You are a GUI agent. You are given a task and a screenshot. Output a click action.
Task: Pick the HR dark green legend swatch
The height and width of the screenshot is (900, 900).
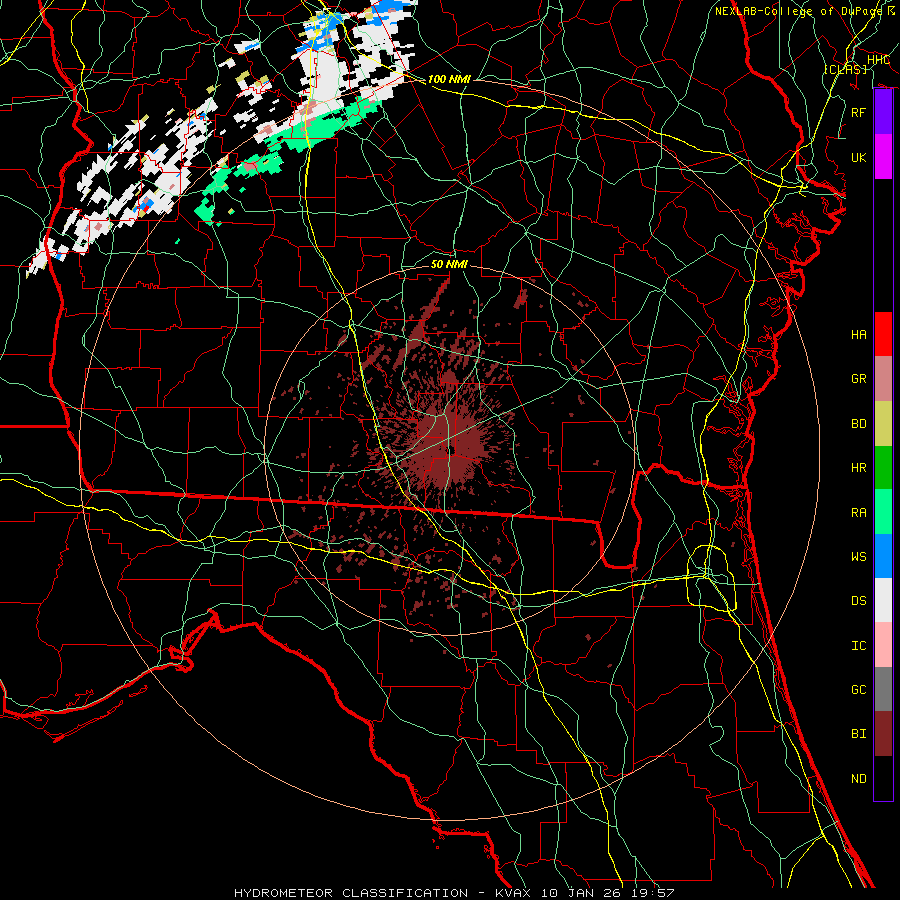coord(883,467)
